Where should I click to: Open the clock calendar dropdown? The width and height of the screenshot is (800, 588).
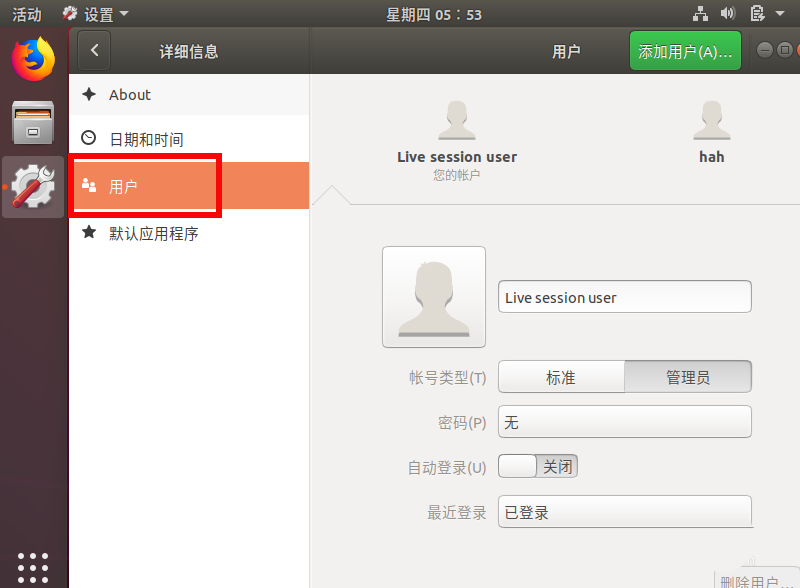(x=434, y=14)
